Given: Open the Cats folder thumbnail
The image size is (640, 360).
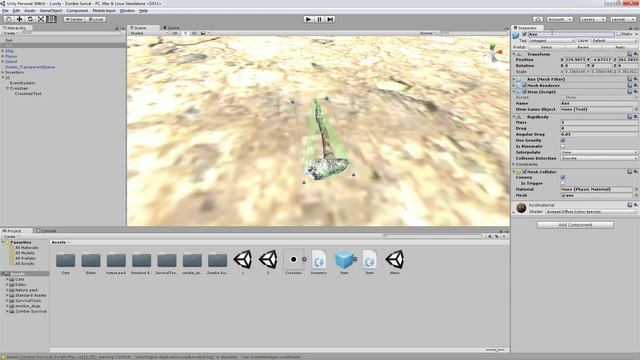Looking at the screenshot, I should click(x=65, y=262).
